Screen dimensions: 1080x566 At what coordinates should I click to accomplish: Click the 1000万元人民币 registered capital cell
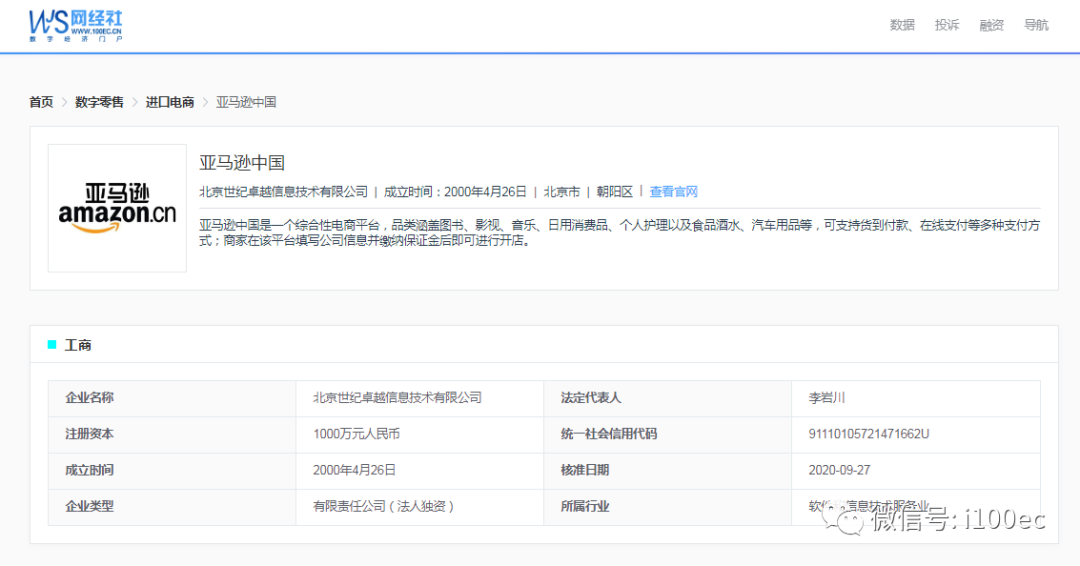click(357, 434)
